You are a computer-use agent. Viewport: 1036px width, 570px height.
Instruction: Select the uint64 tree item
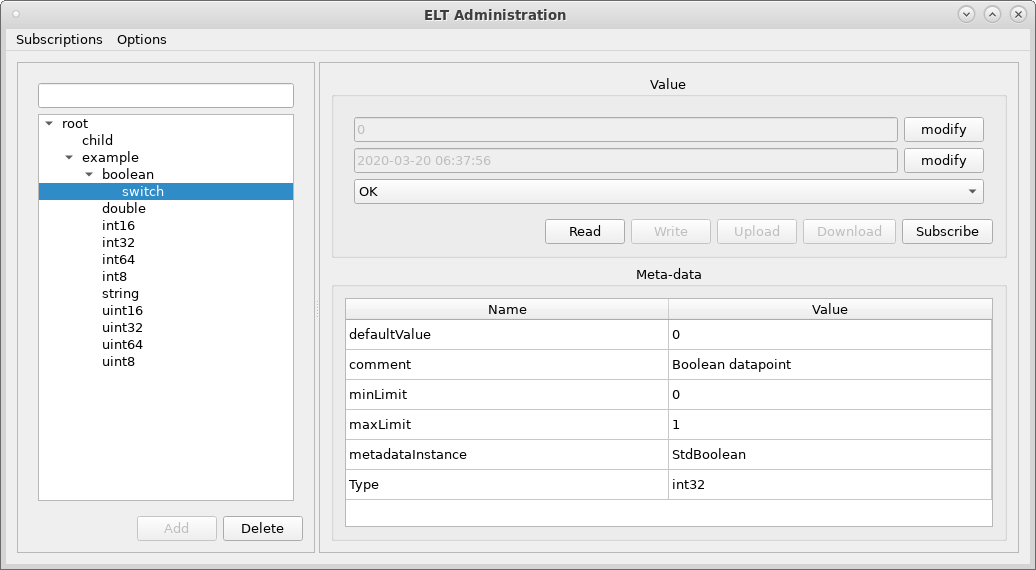click(x=122, y=345)
